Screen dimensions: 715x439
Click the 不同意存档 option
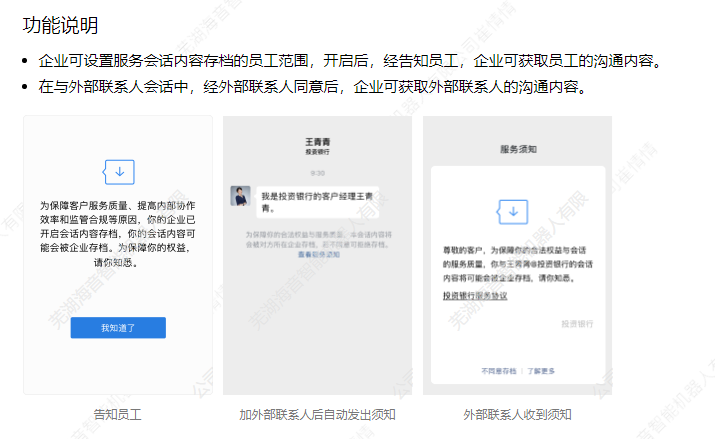(500, 371)
